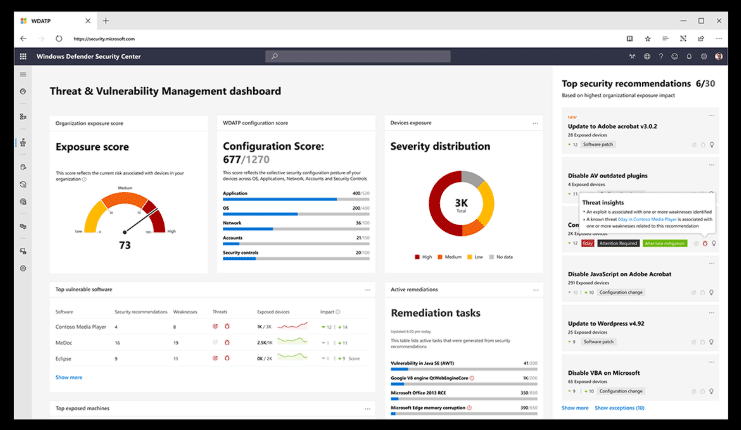Screen dimensions: 741x430
Task: Expand the left navigation hamburger menu
Action: pos(23,74)
